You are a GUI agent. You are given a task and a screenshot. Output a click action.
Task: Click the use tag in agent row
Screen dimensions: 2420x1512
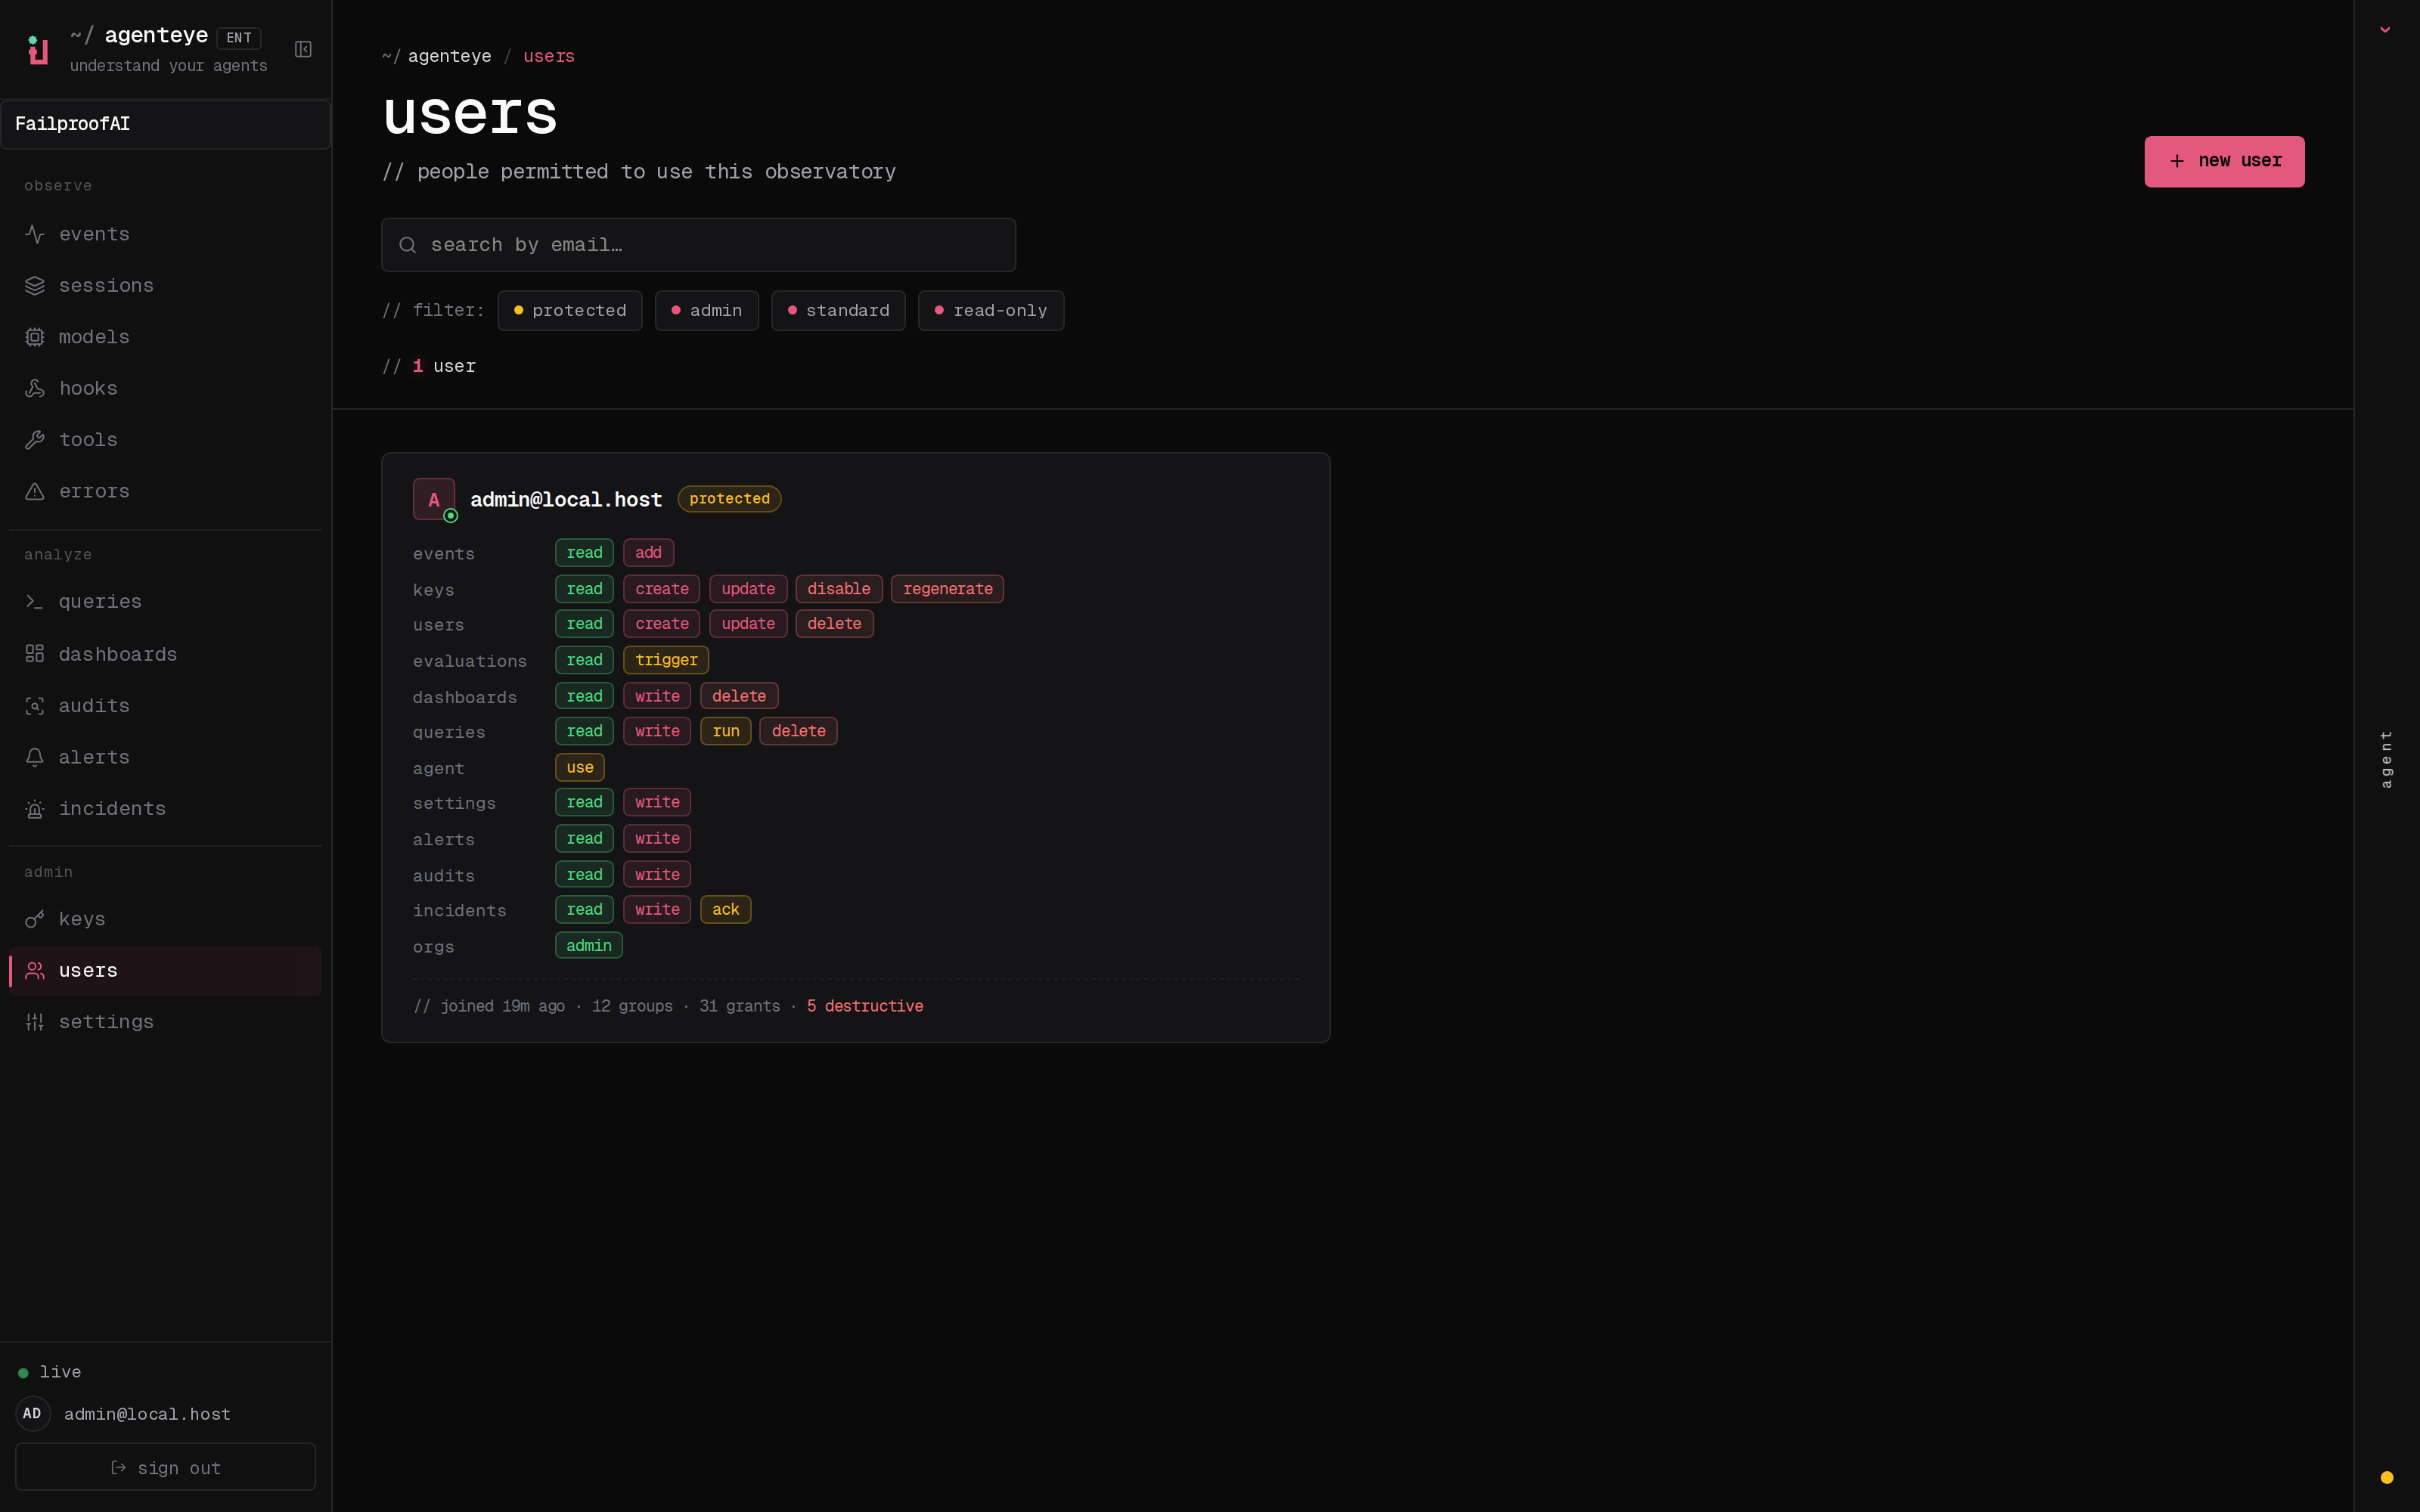point(579,767)
